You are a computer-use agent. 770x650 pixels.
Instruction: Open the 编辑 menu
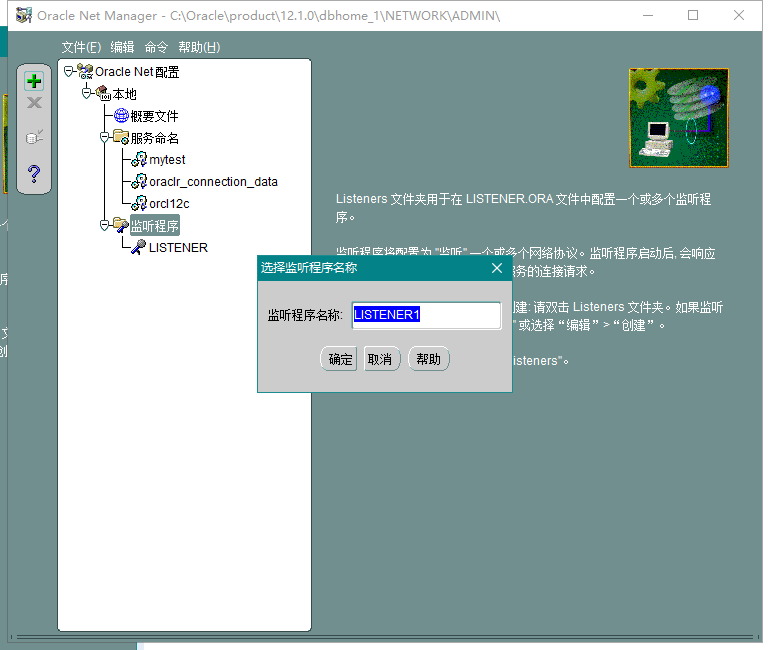pos(122,47)
